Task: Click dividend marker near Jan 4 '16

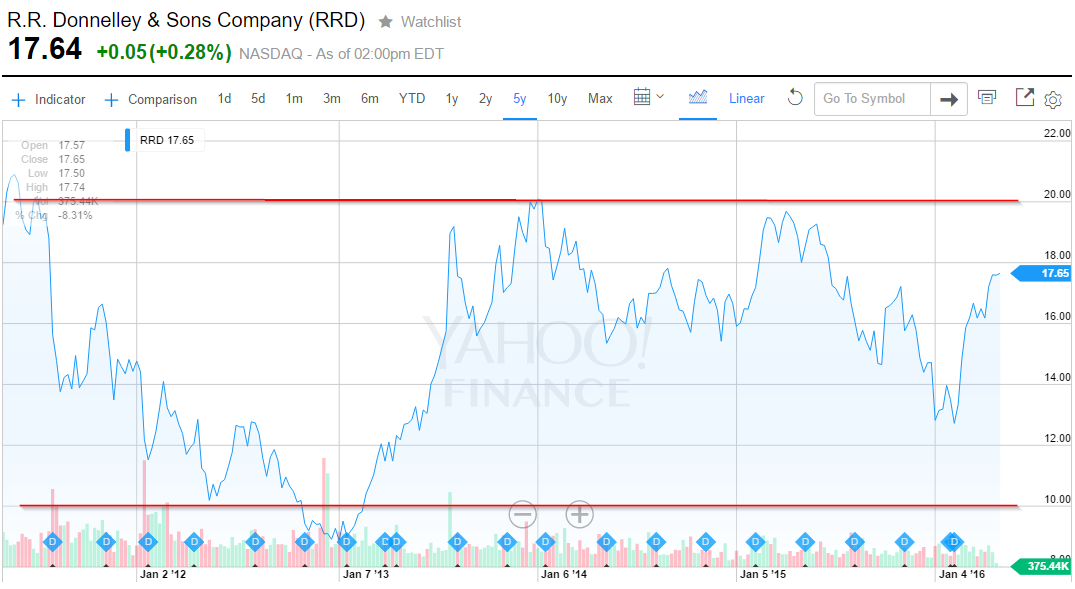Action: pos(954,542)
